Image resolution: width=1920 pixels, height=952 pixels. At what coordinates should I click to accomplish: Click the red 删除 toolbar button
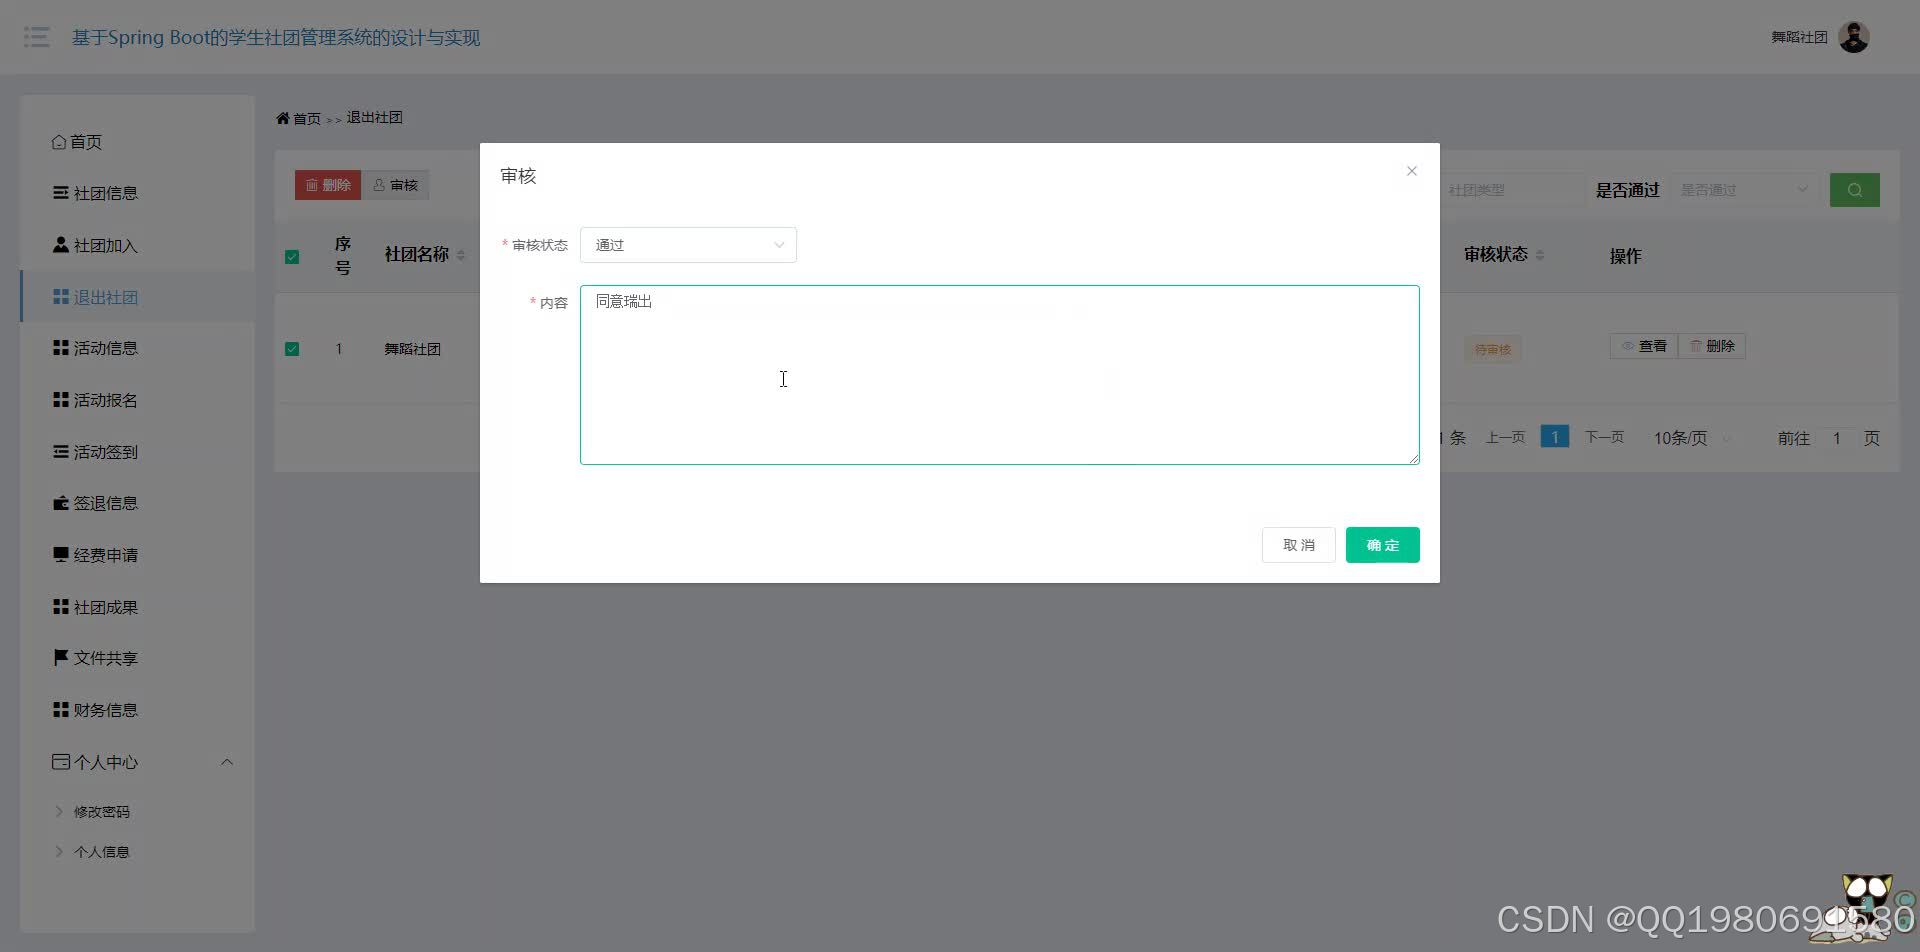[328, 185]
